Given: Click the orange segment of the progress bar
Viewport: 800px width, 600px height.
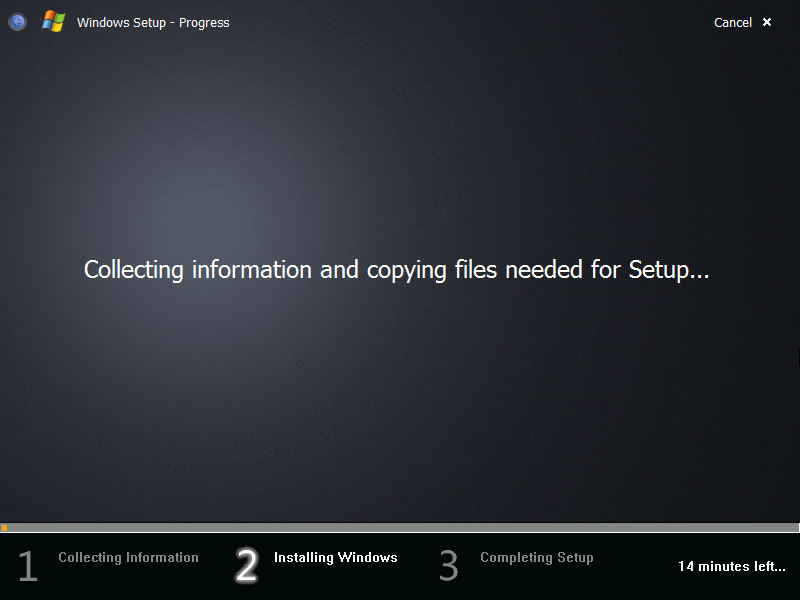Looking at the screenshot, I should [x=4, y=528].
